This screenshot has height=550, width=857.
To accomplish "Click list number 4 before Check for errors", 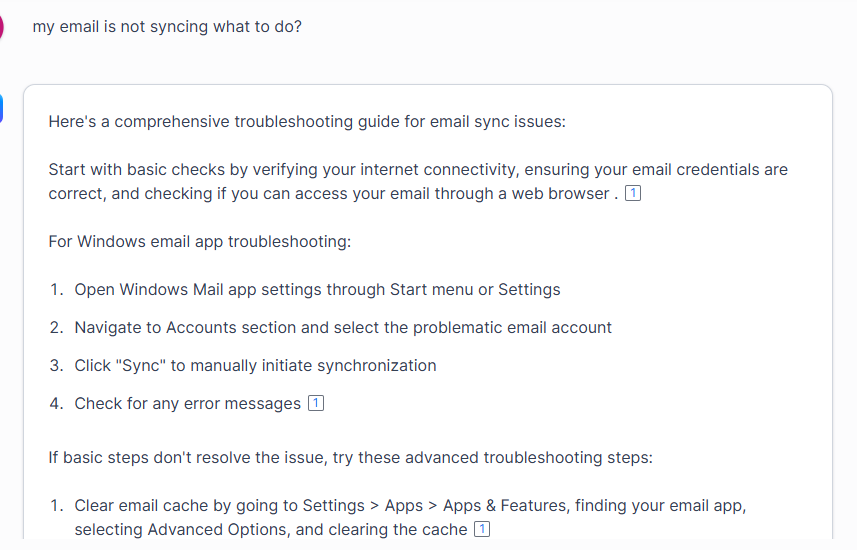I will point(56,403).
